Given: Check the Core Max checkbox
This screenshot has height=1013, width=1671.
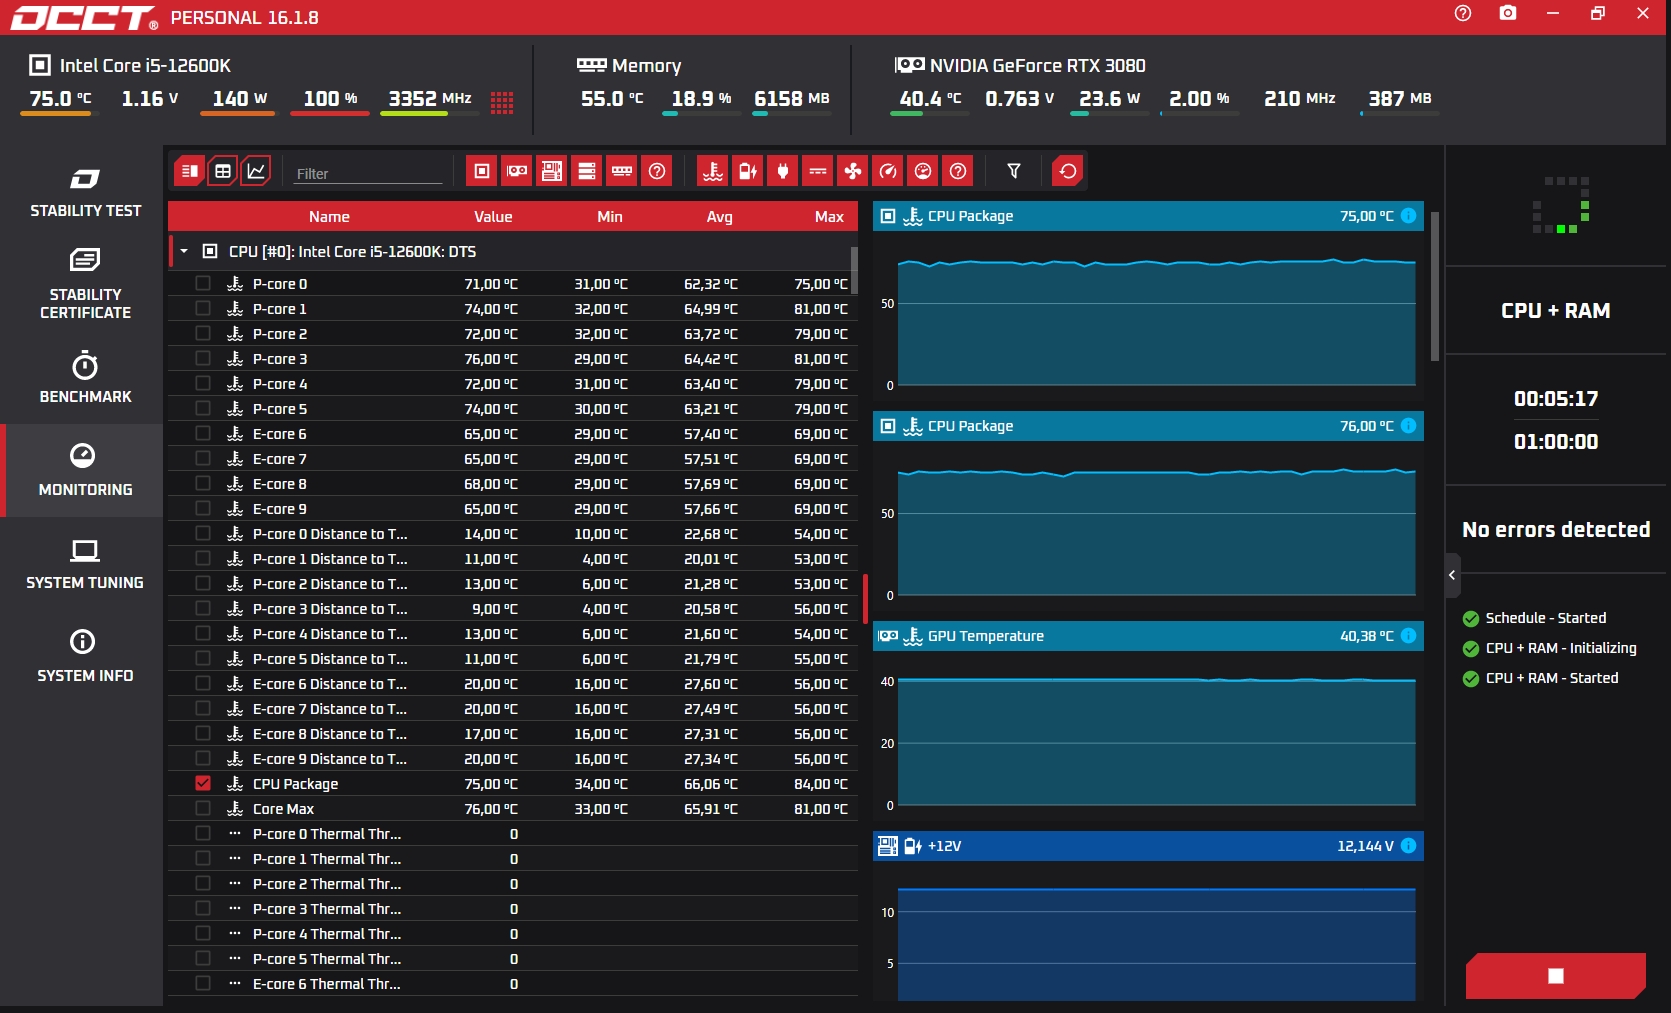Looking at the screenshot, I should [x=203, y=809].
